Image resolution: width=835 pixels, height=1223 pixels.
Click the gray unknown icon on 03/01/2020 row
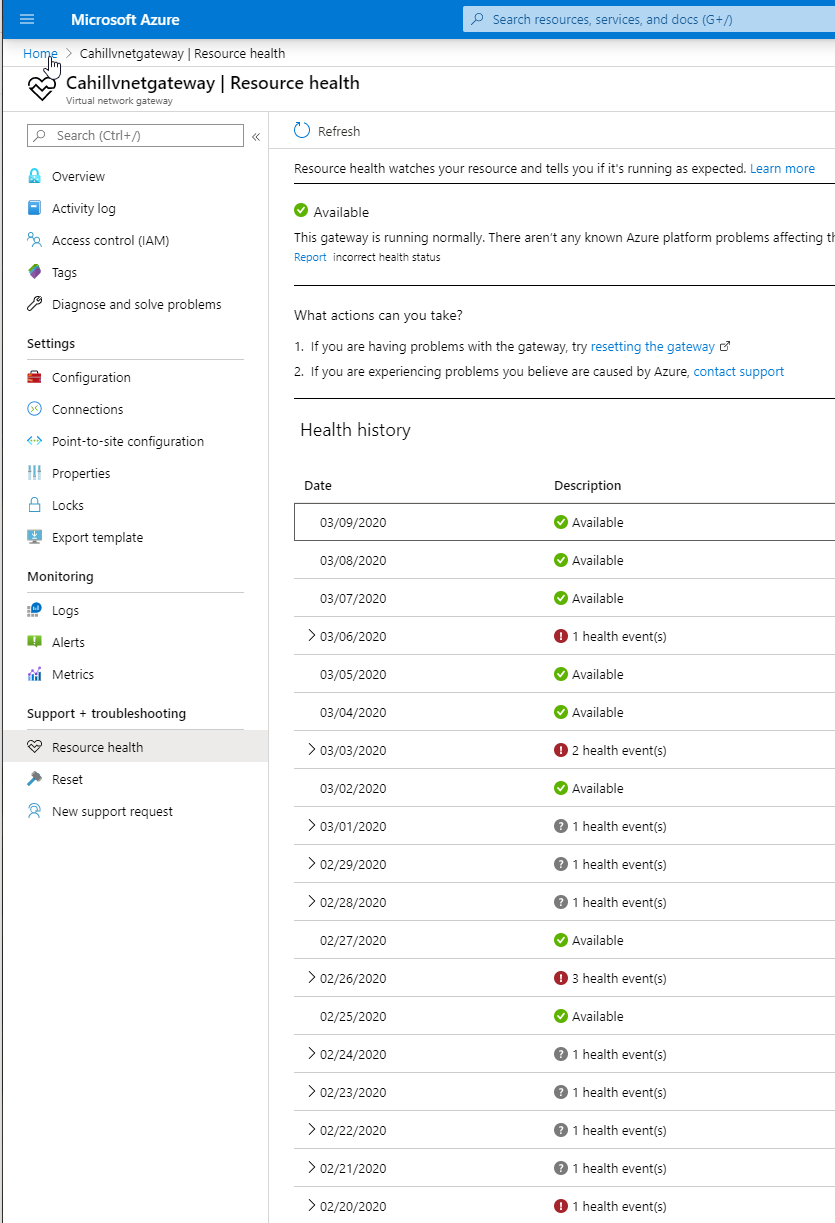pyautogui.click(x=561, y=826)
